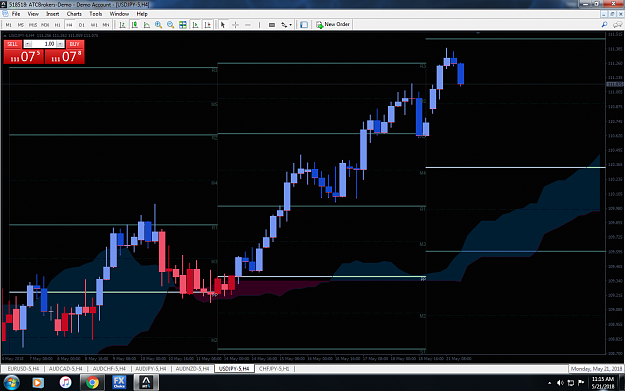Draw a vertical line tool

point(259,25)
